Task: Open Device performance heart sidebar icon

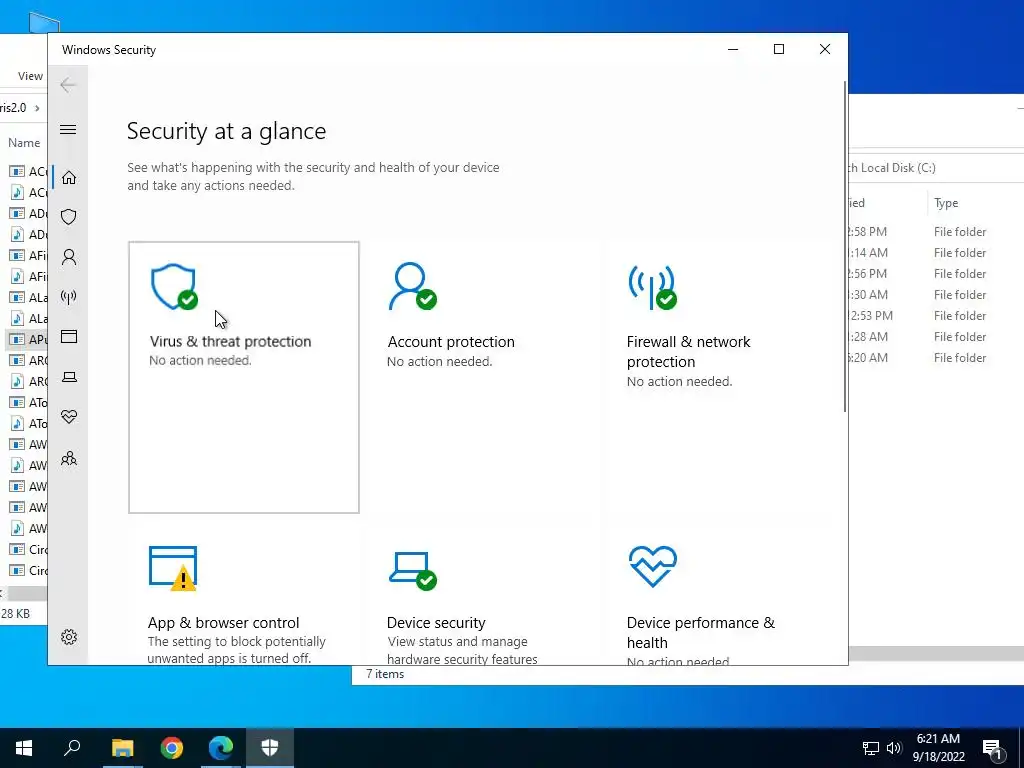Action: (x=69, y=417)
